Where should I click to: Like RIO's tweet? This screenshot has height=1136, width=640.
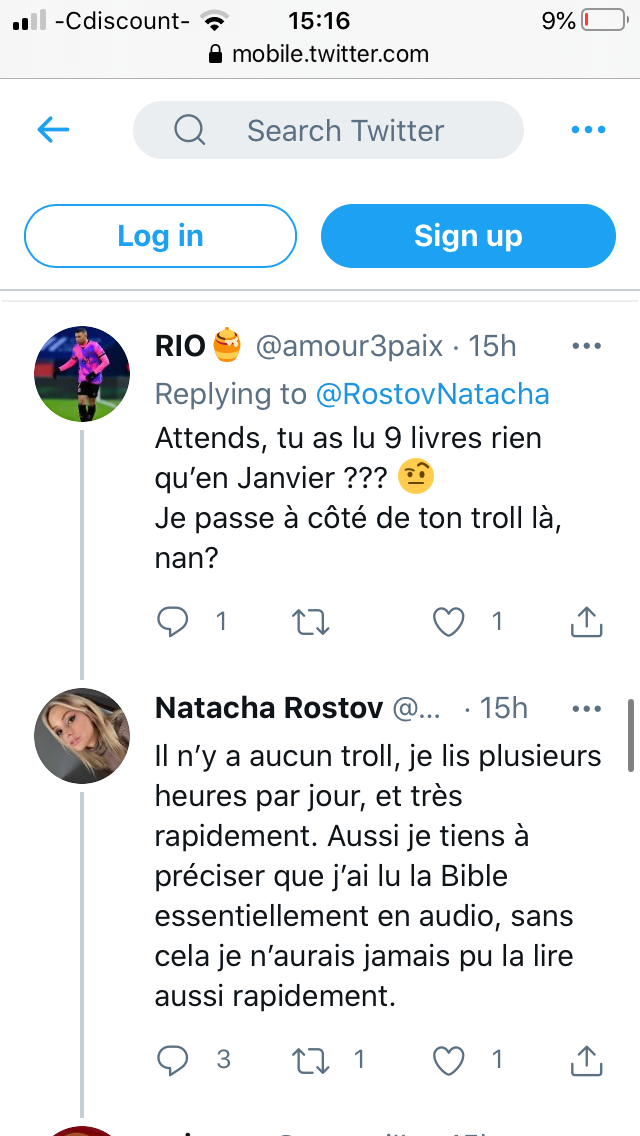point(449,622)
